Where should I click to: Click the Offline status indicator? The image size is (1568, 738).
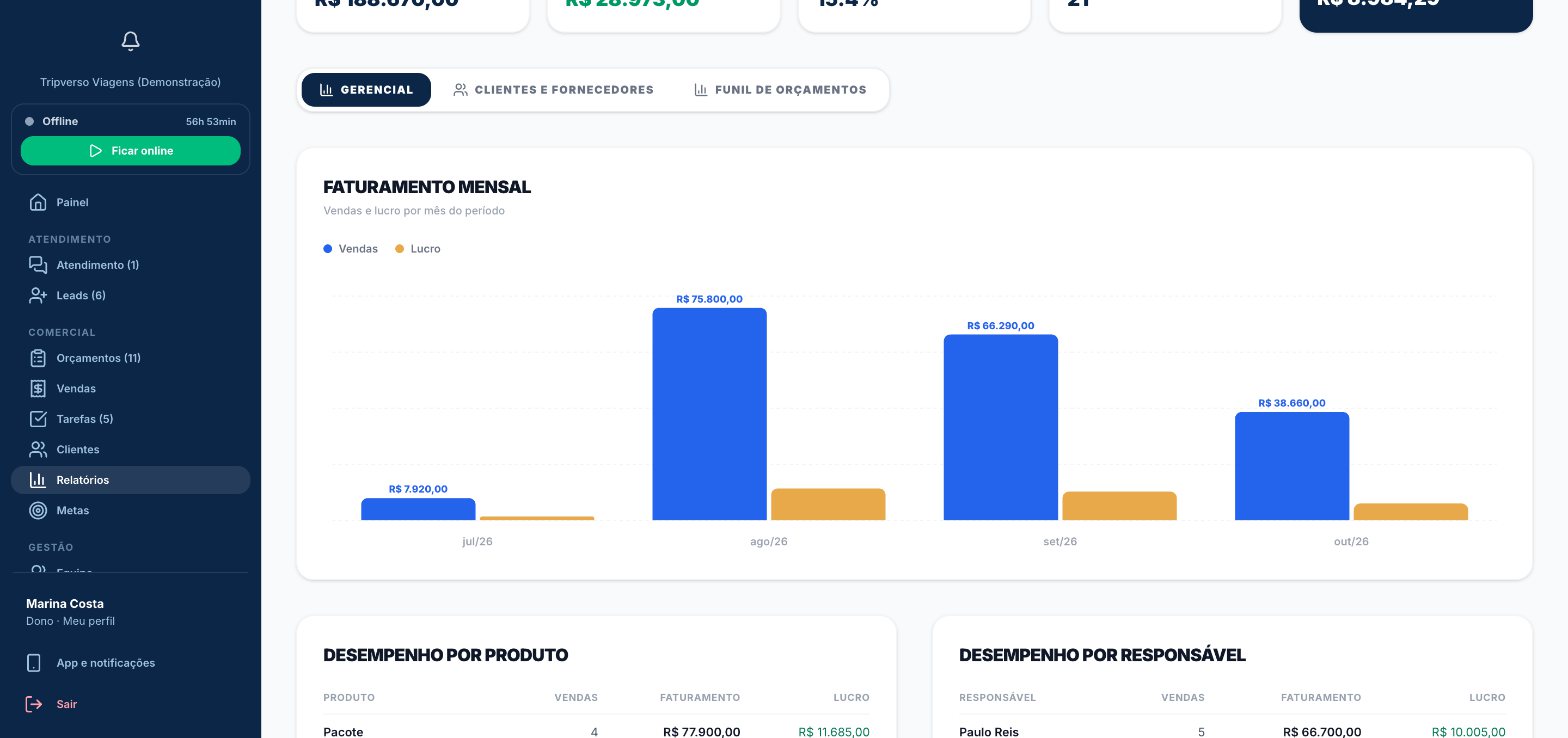click(51, 121)
